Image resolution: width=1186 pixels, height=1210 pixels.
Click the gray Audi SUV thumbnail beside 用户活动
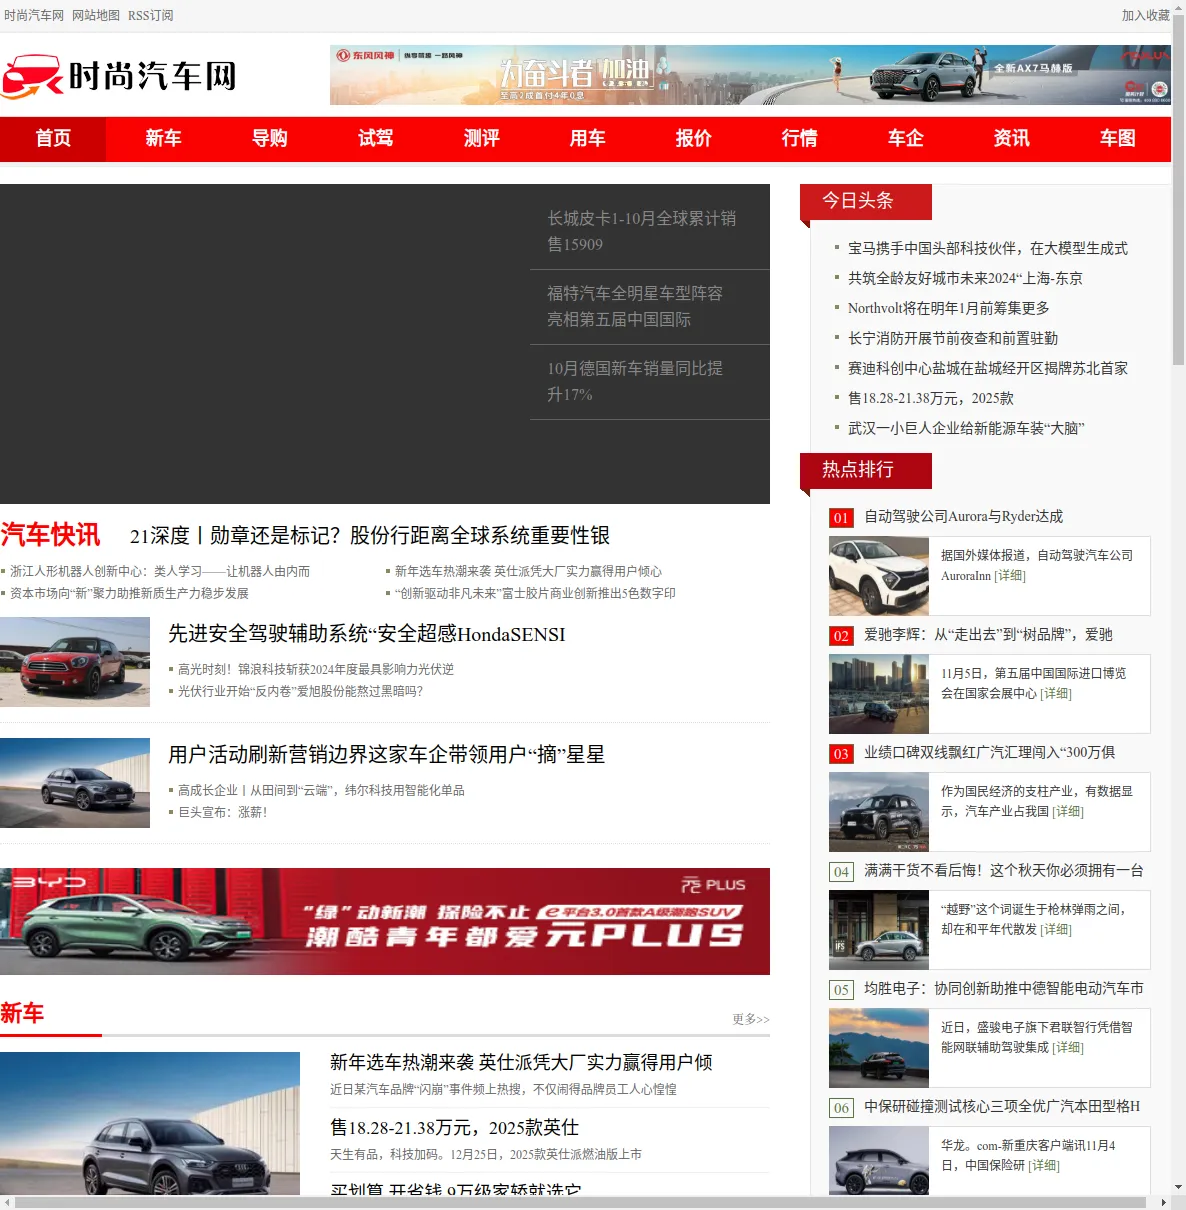coord(75,783)
